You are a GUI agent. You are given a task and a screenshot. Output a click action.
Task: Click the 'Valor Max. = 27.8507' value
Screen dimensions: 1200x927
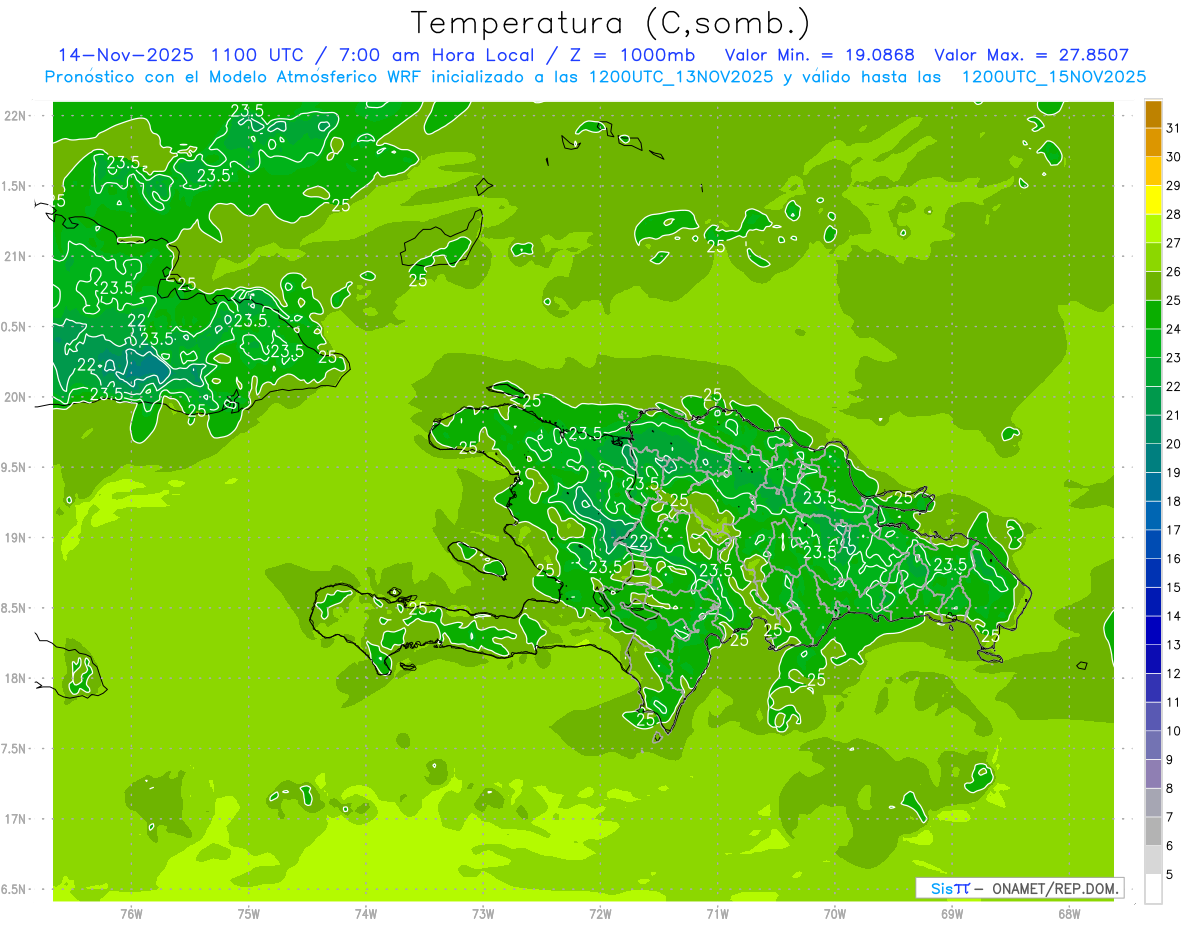pos(1032,55)
